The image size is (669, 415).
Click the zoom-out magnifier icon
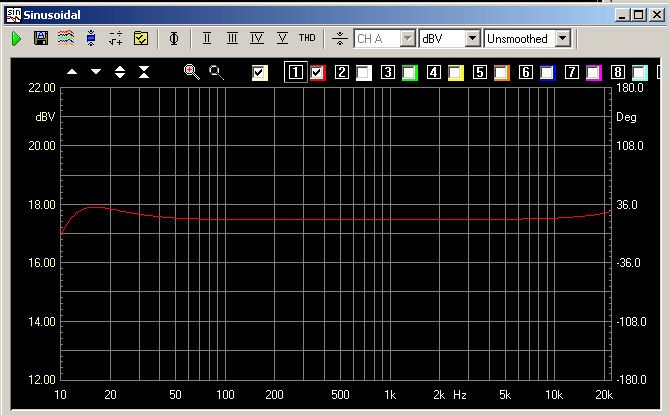click(216, 72)
